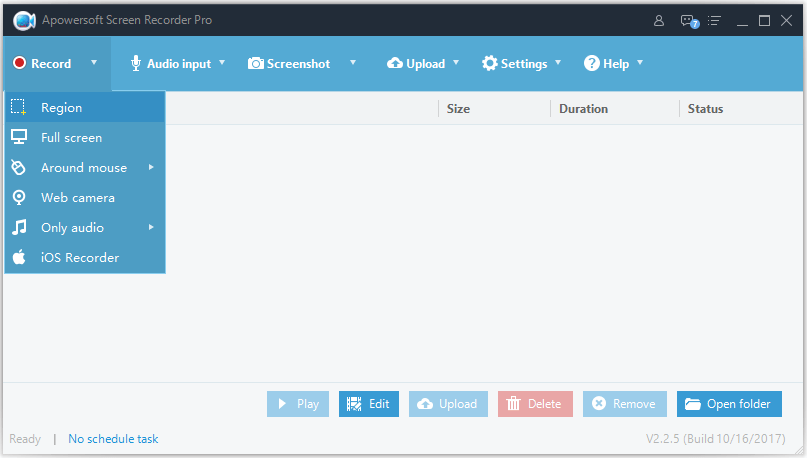Open the user account icon
This screenshot has width=807, height=458.
click(x=659, y=21)
